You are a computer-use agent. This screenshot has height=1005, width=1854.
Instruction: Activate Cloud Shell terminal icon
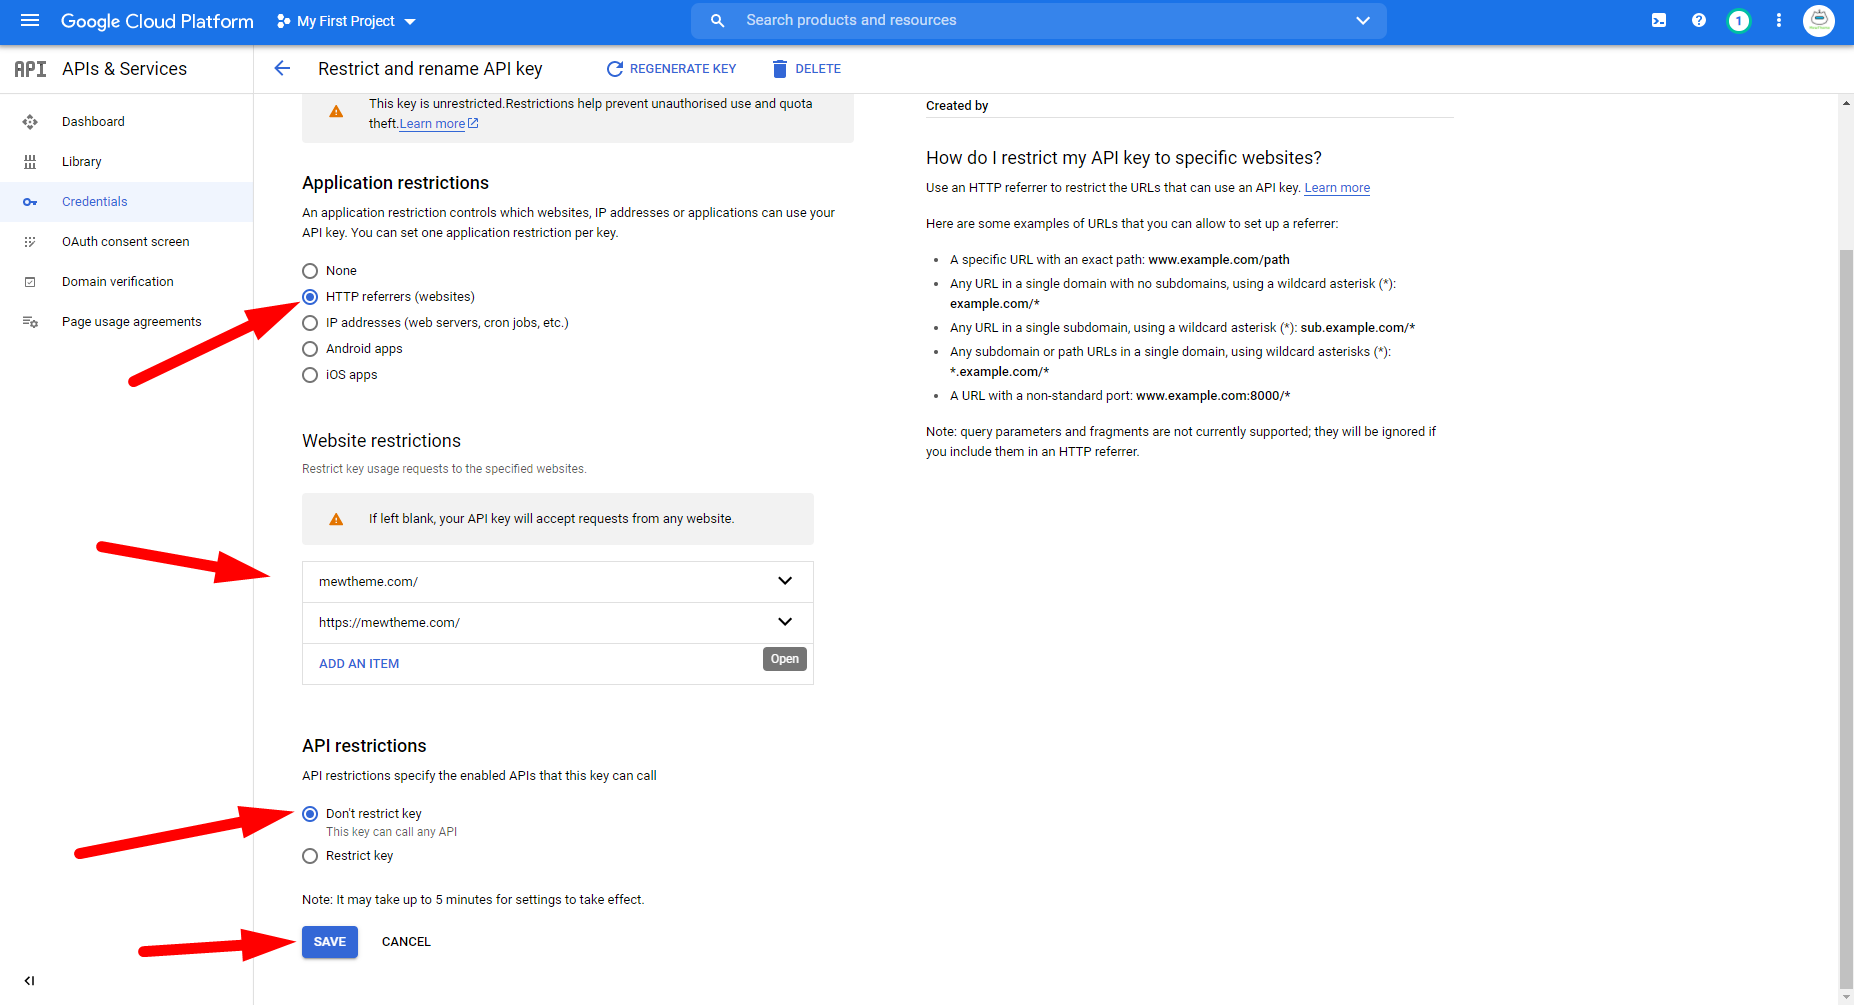(1659, 20)
